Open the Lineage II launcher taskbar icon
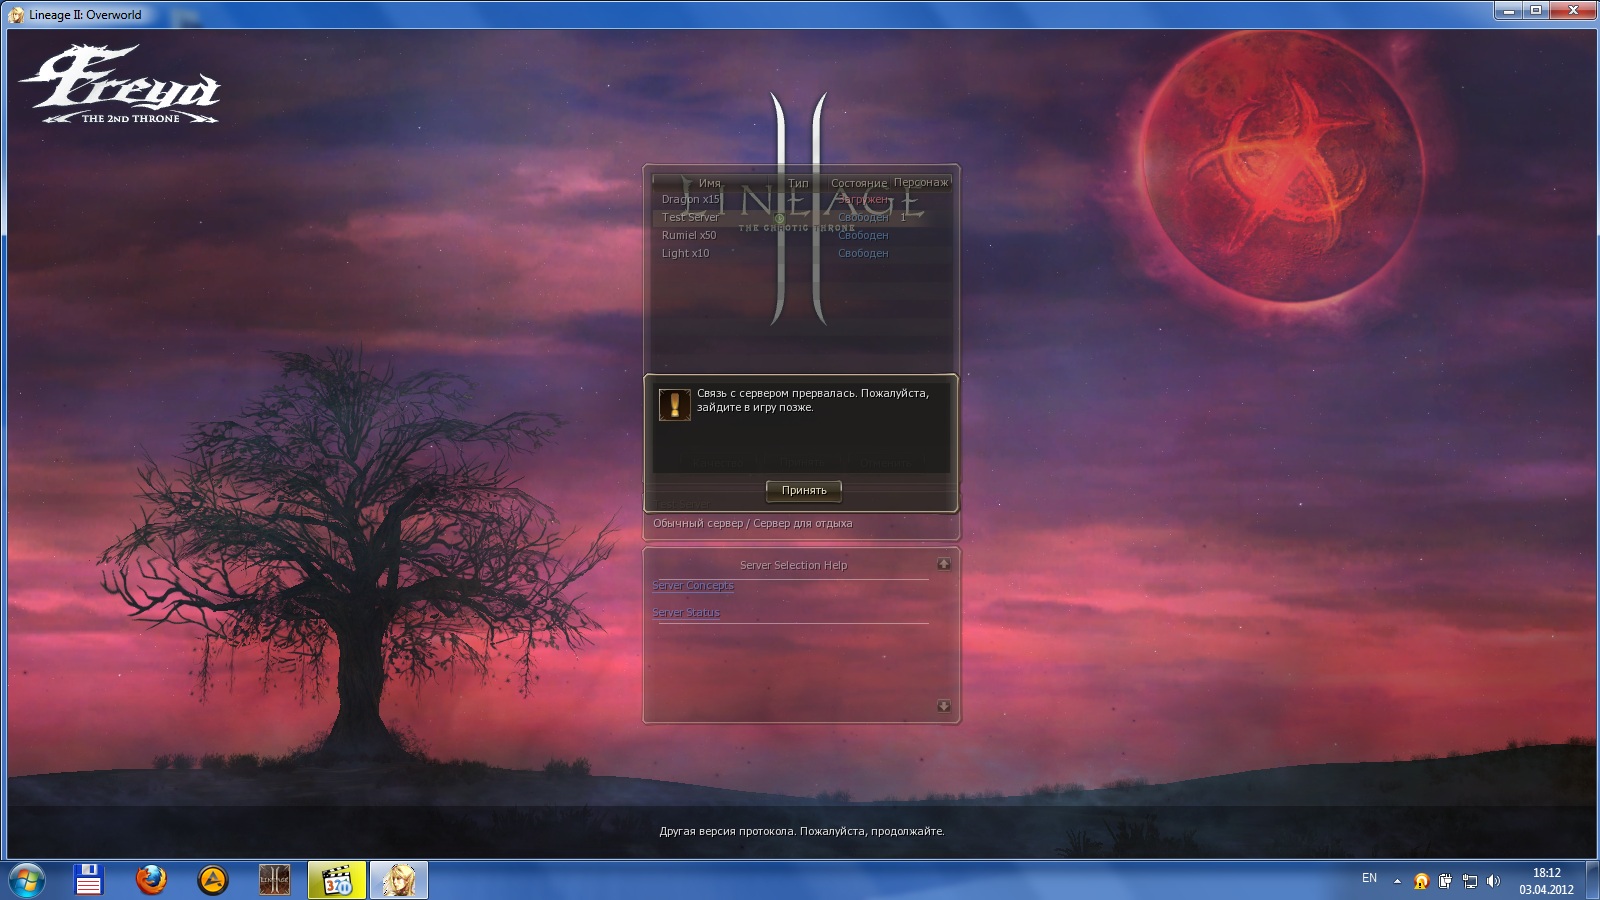Image resolution: width=1600 pixels, height=900 pixels. coord(274,880)
